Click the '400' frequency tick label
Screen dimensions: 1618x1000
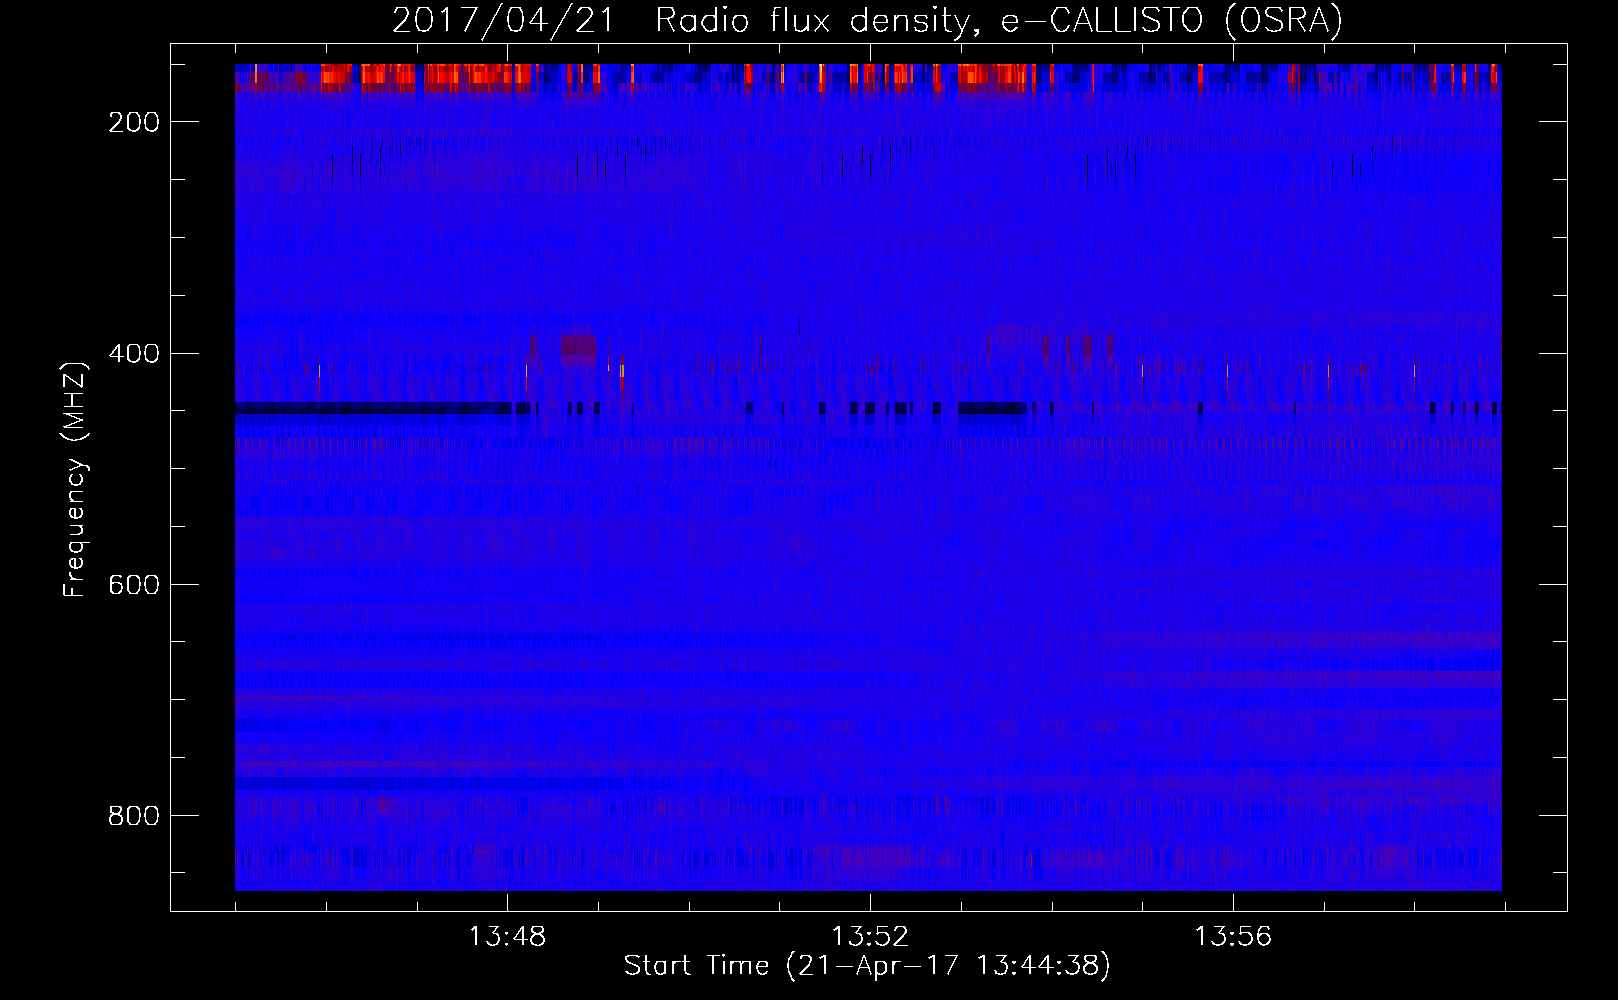coord(134,354)
